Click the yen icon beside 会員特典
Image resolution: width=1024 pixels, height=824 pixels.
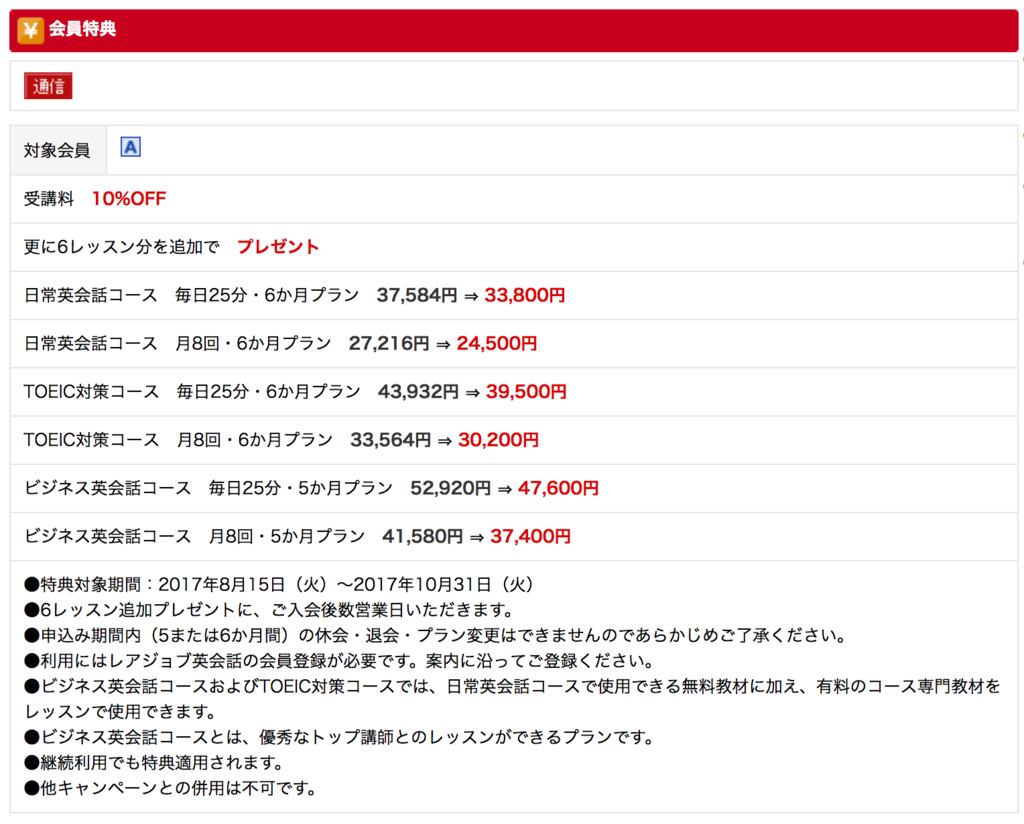31,30
